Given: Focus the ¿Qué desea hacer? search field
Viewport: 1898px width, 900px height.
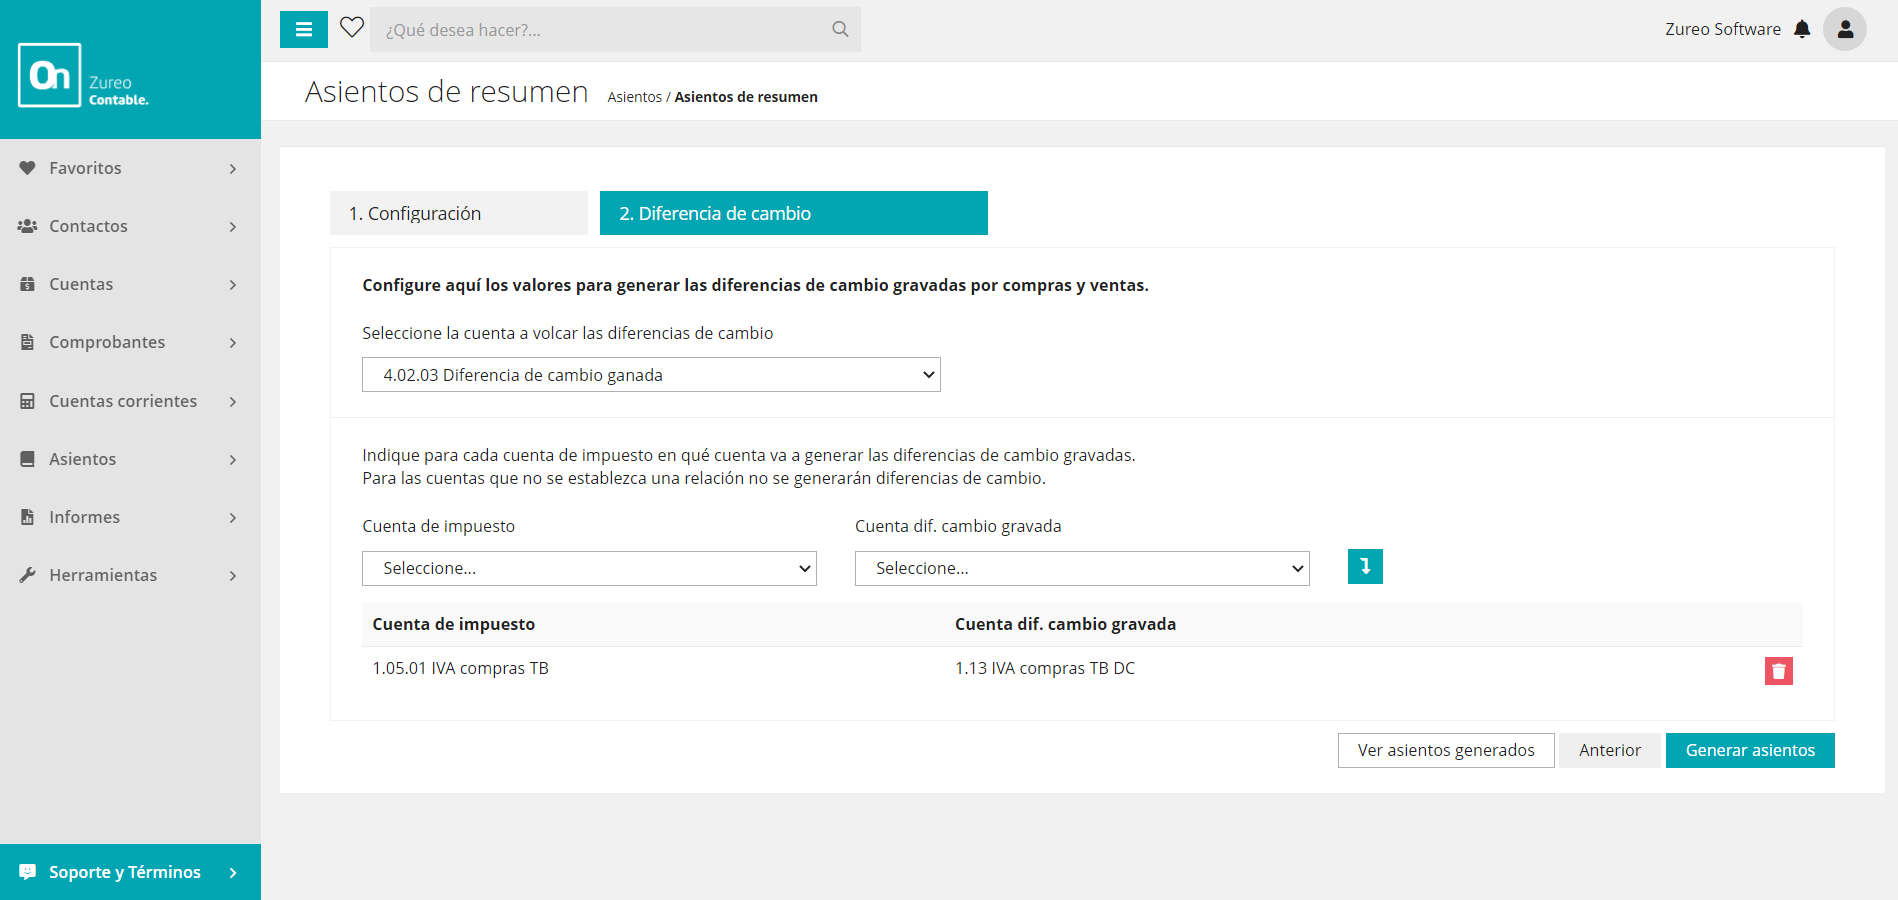Looking at the screenshot, I should 600,30.
